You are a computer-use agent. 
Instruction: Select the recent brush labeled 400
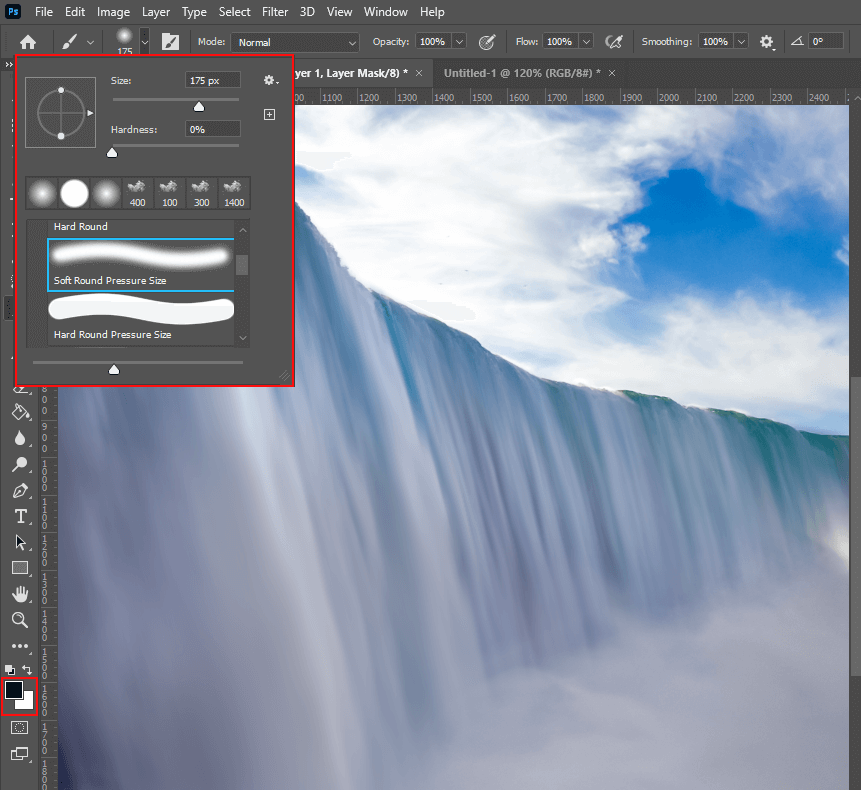click(137, 193)
